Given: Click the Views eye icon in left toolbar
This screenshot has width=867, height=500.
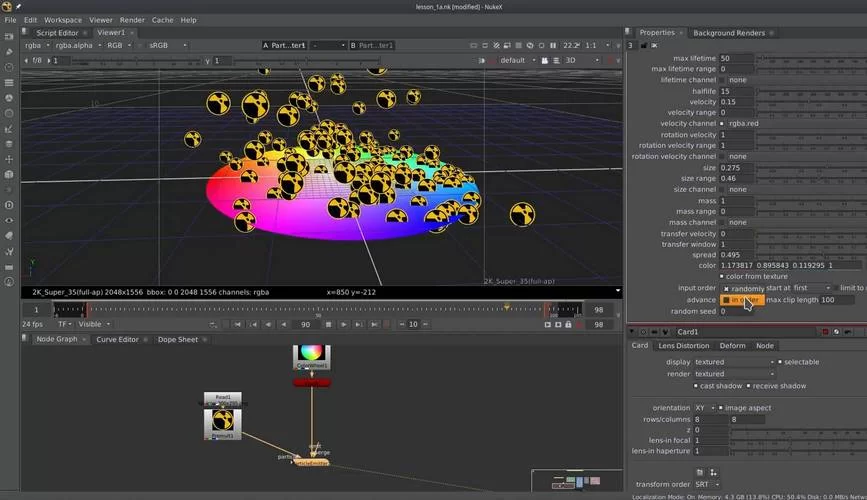Looking at the screenshot, I should point(9,221).
